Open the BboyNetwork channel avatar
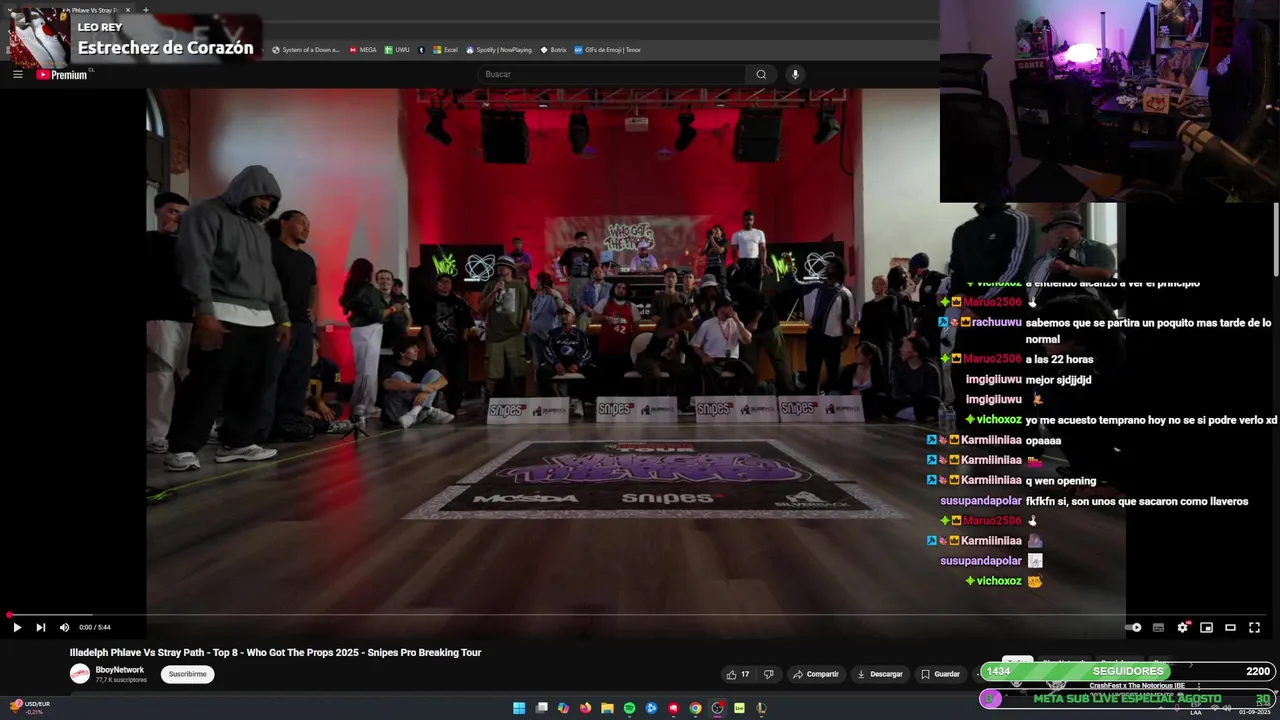Image resolution: width=1280 pixels, height=720 pixels. [x=80, y=674]
